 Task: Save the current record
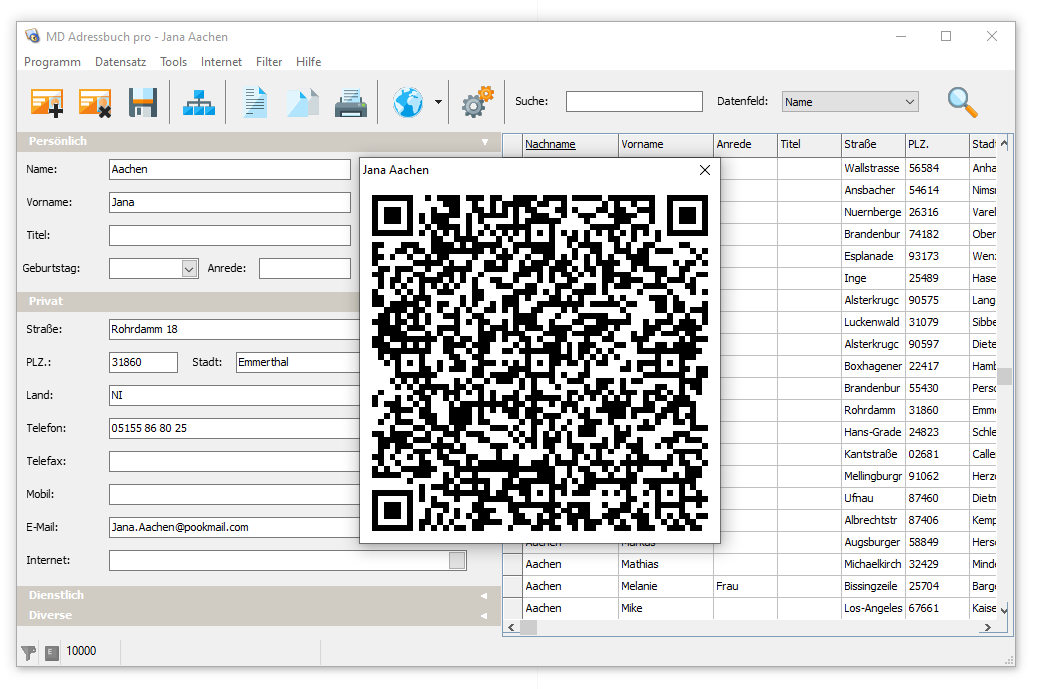point(142,101)
